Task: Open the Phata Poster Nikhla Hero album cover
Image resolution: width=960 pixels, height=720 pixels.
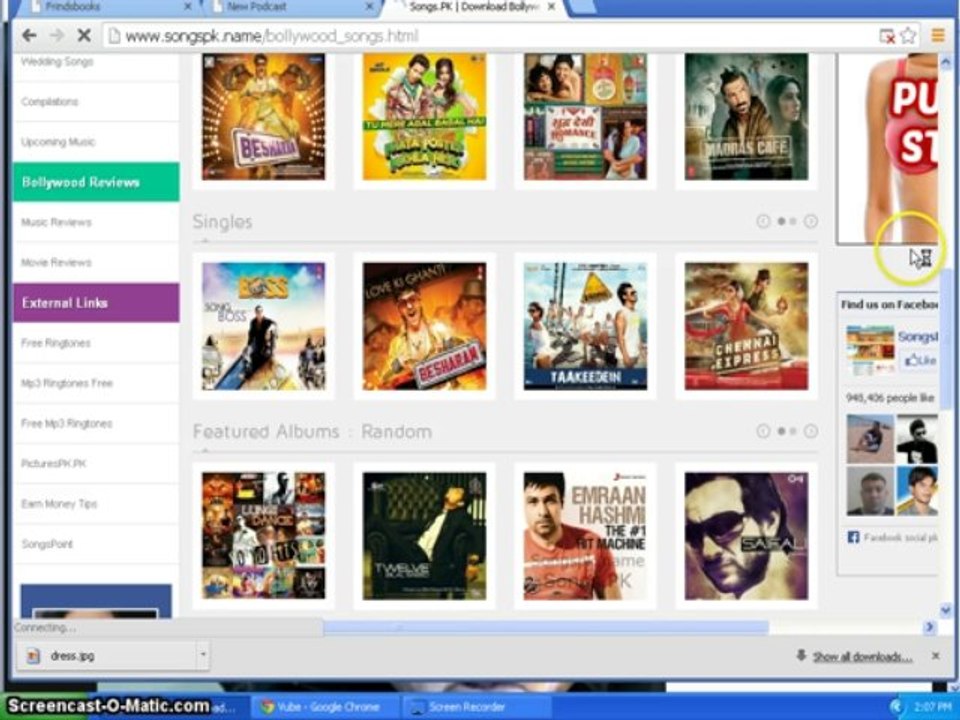Action: pos(424,116)
